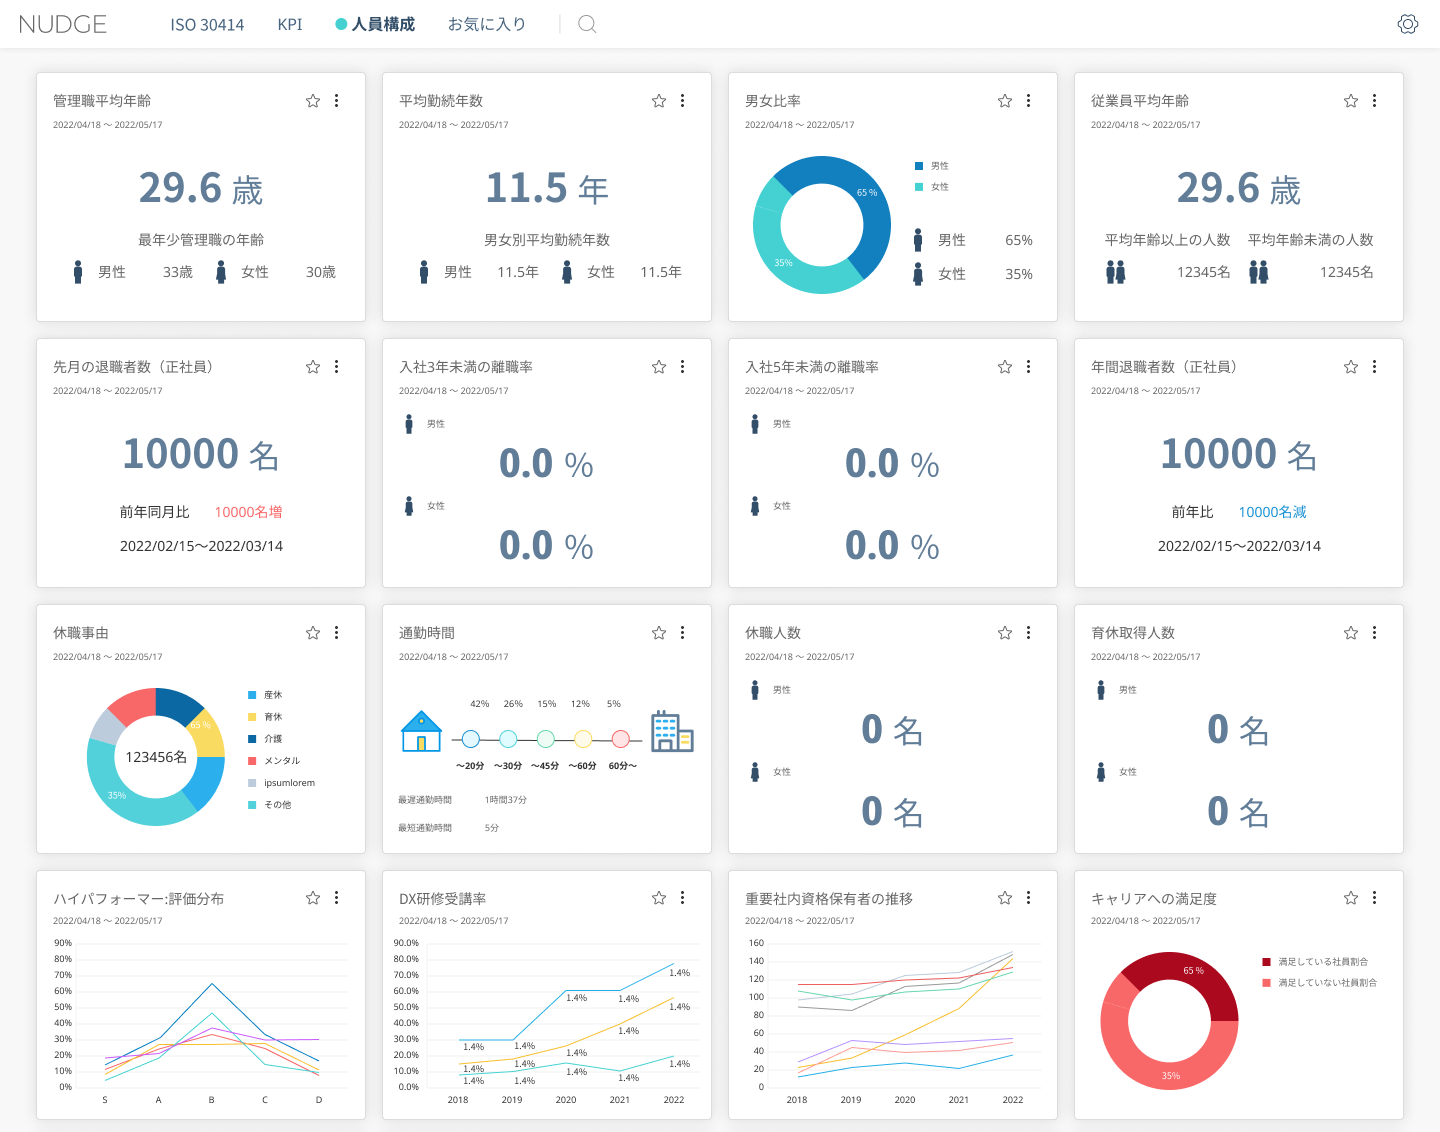Open the three-dot menu on 平均勤続年数 card
1440x1132 pixels.
point(683,101)
